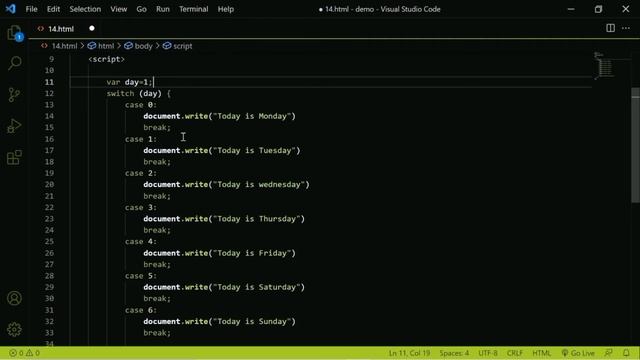Click "Today is Monday" string
The height and width of the screenshot is (360, 640).
pyautogui.click(x=252, y=116)
